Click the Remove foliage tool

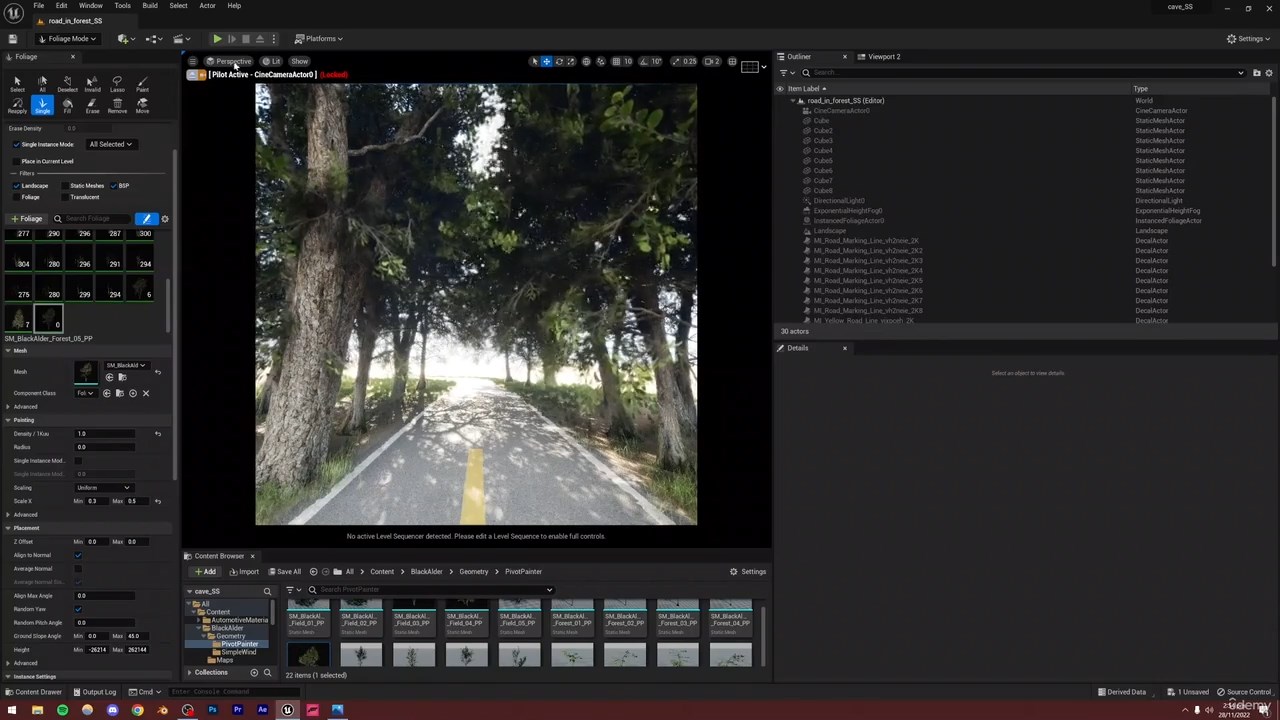(x=117, y=106)
